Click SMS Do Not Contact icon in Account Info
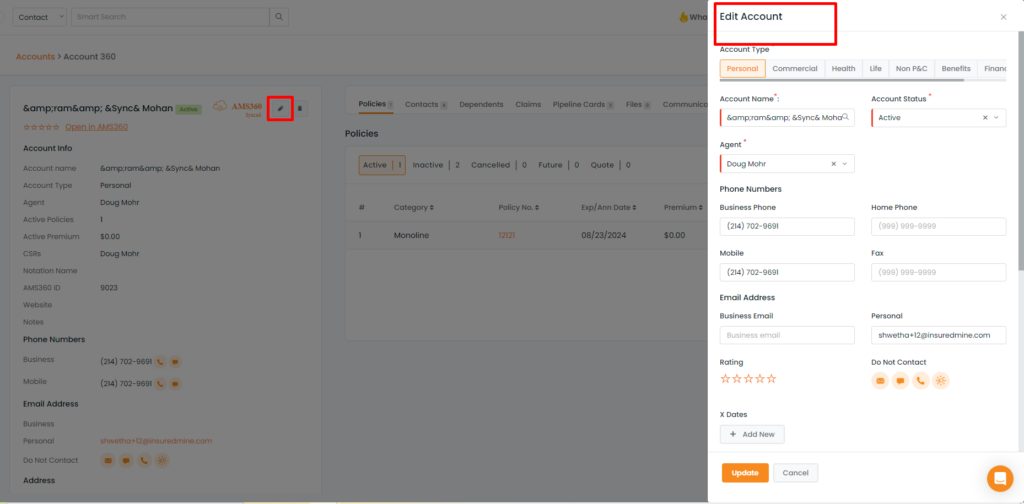Image resolution: width=1024 pixels, height=504 pixels. click(126, 460)
